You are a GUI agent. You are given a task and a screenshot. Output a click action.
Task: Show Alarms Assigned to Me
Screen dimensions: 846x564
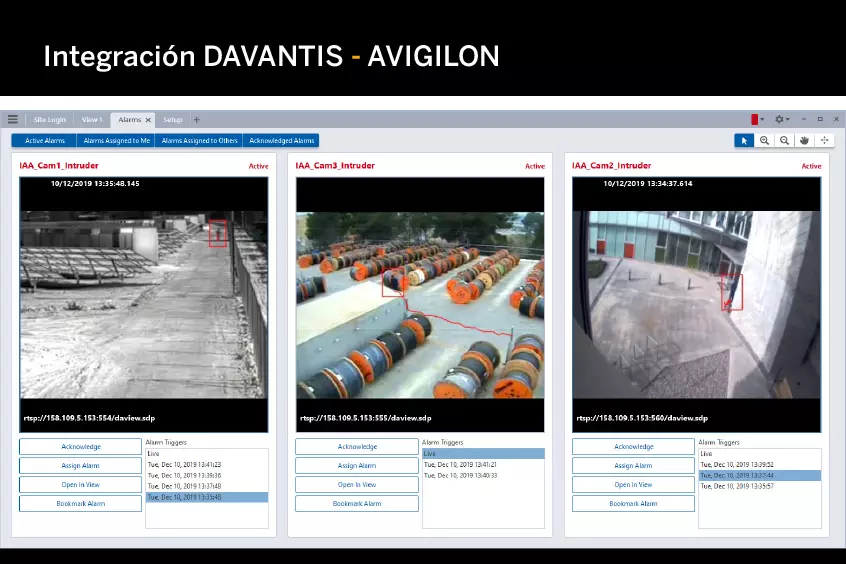click(x=116, y=140)
